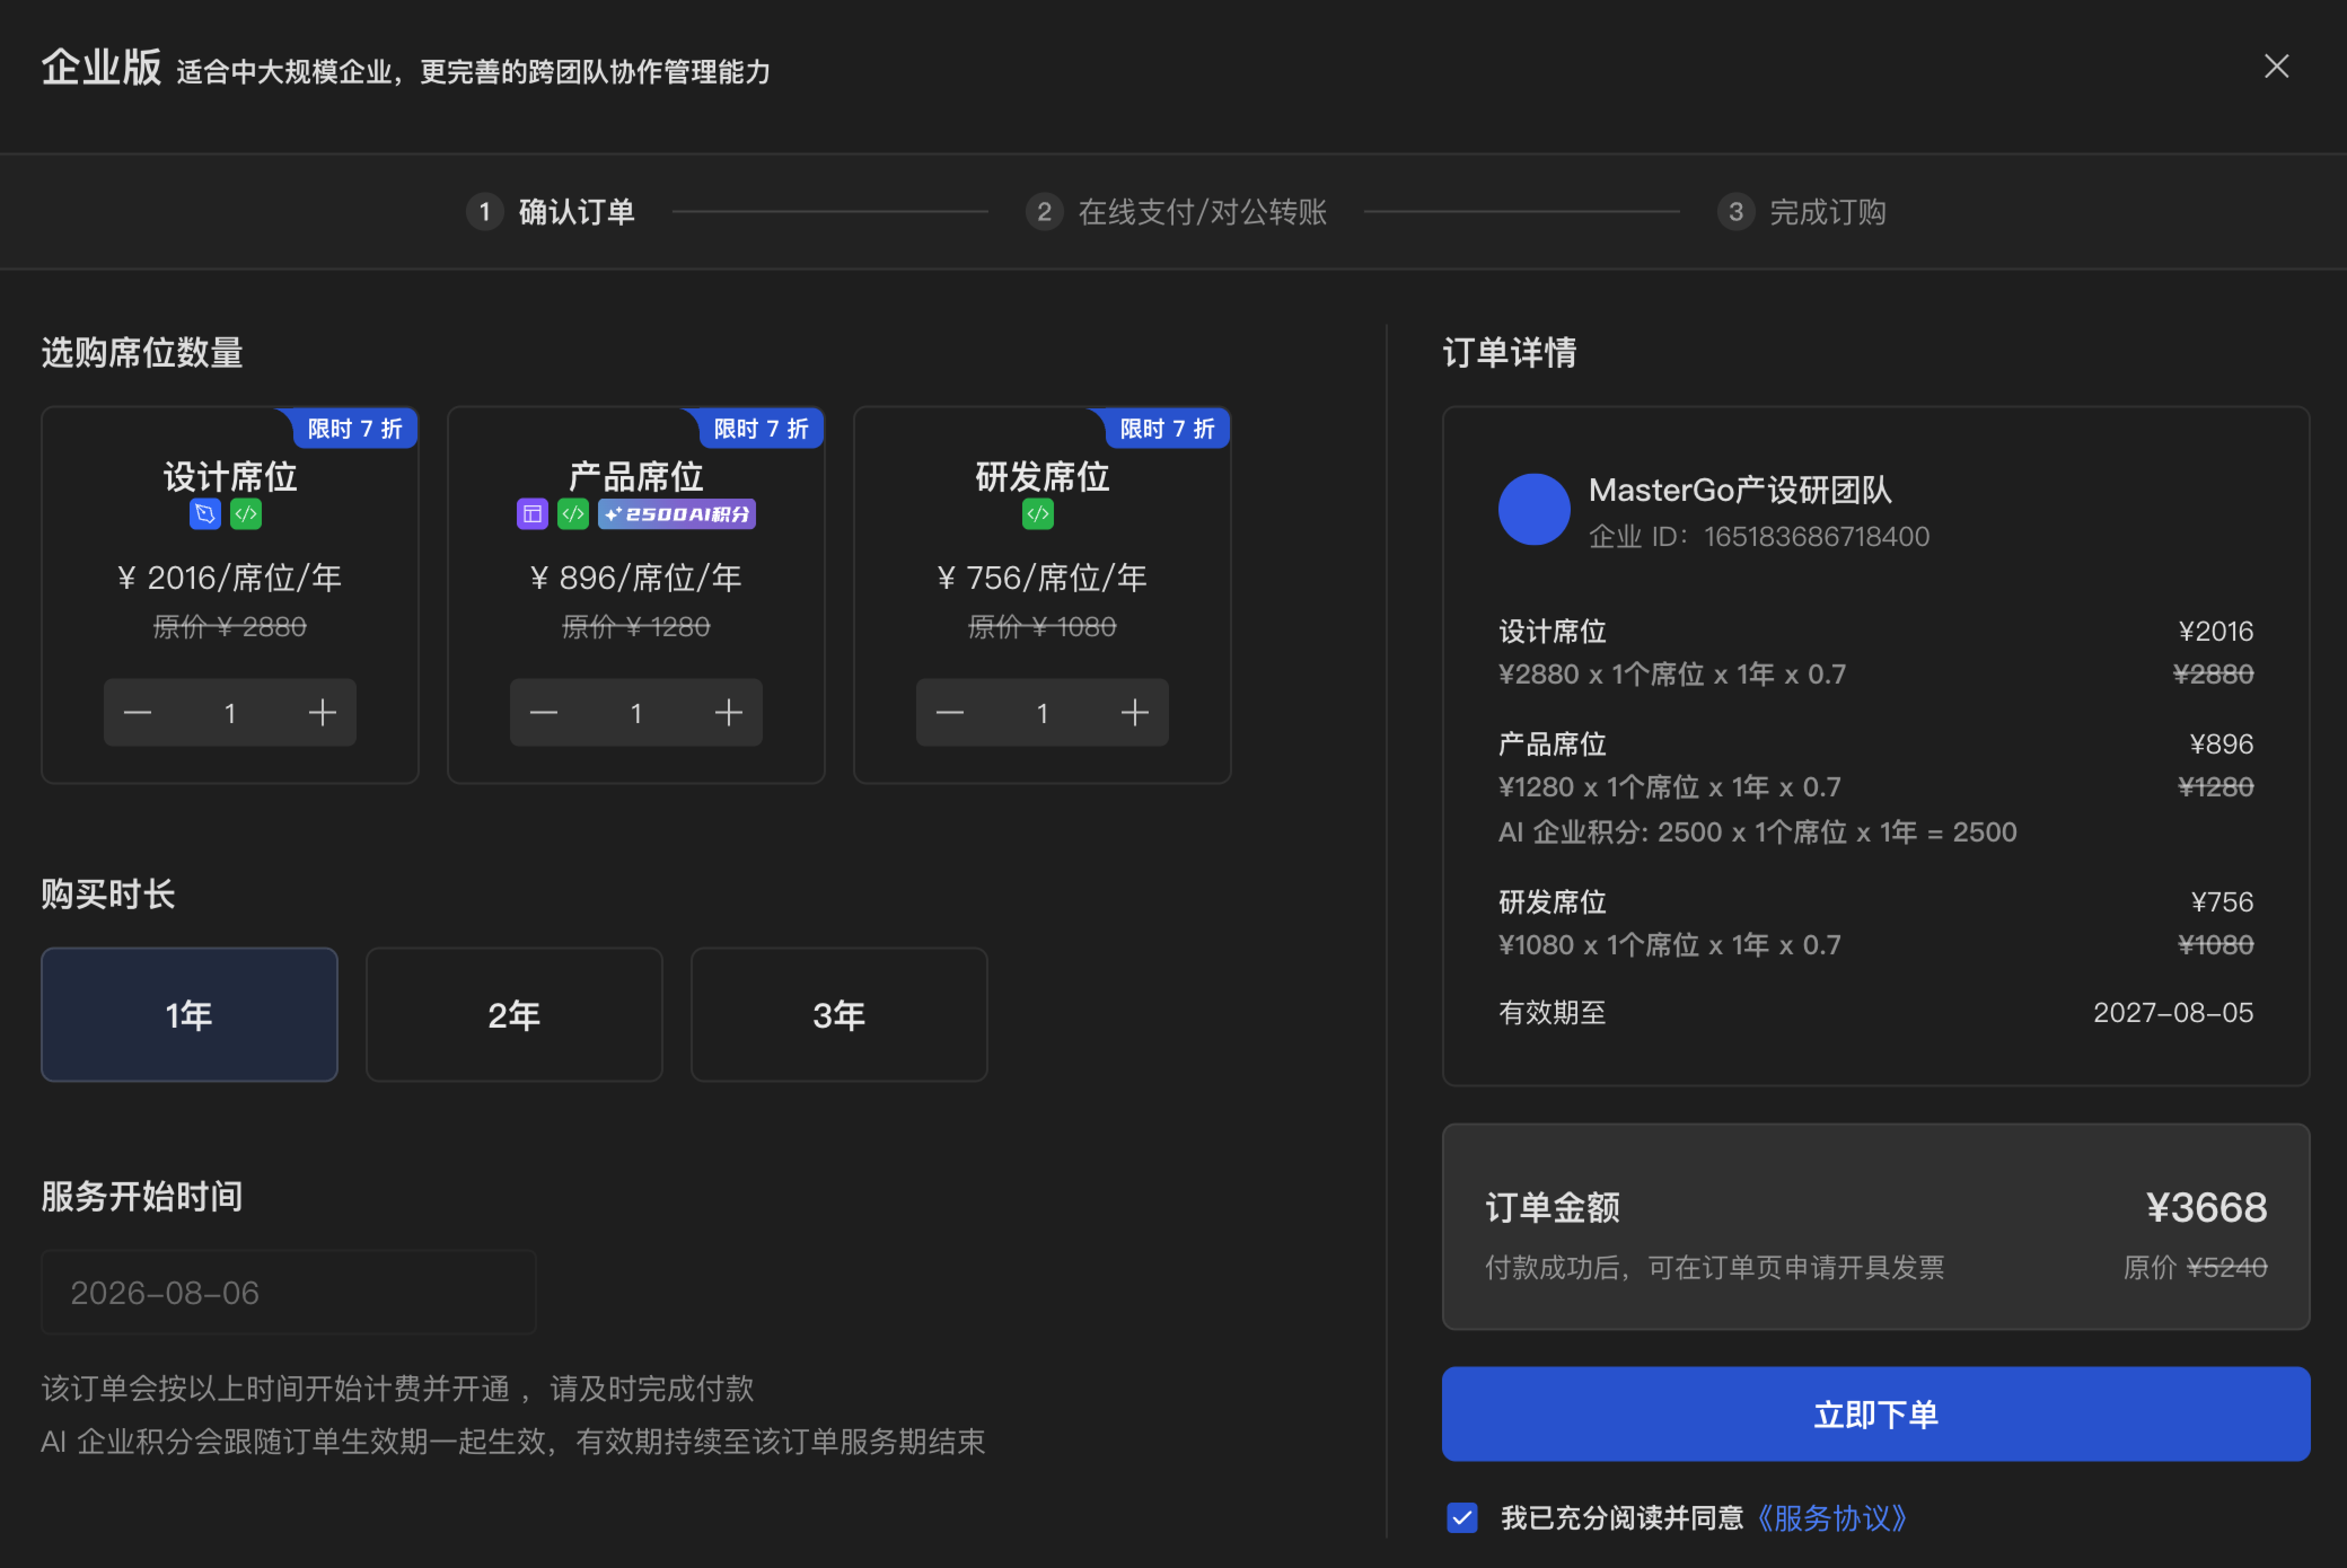Increase 产品席位 quantity with plus
This screenshot has width=2347, height=1568.
[728, 712]
